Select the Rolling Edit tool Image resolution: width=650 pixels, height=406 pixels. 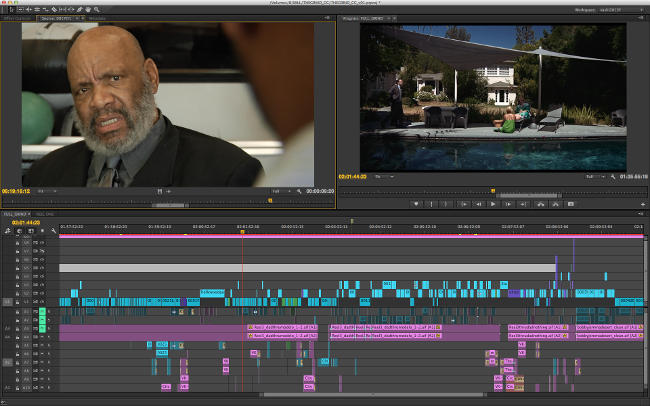[37, 9]
